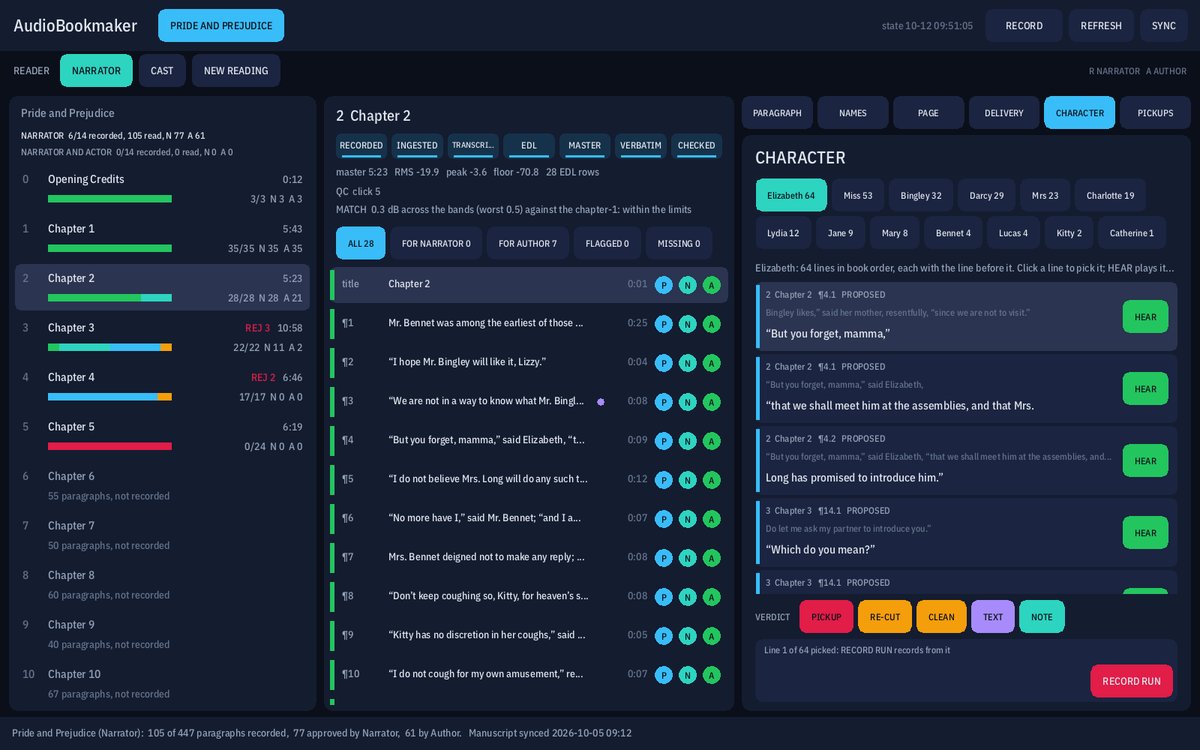Hear “Long has promised to introduce him.”
The height and width of the screenshot is (750, 1200).
[x=1145, y=461]
